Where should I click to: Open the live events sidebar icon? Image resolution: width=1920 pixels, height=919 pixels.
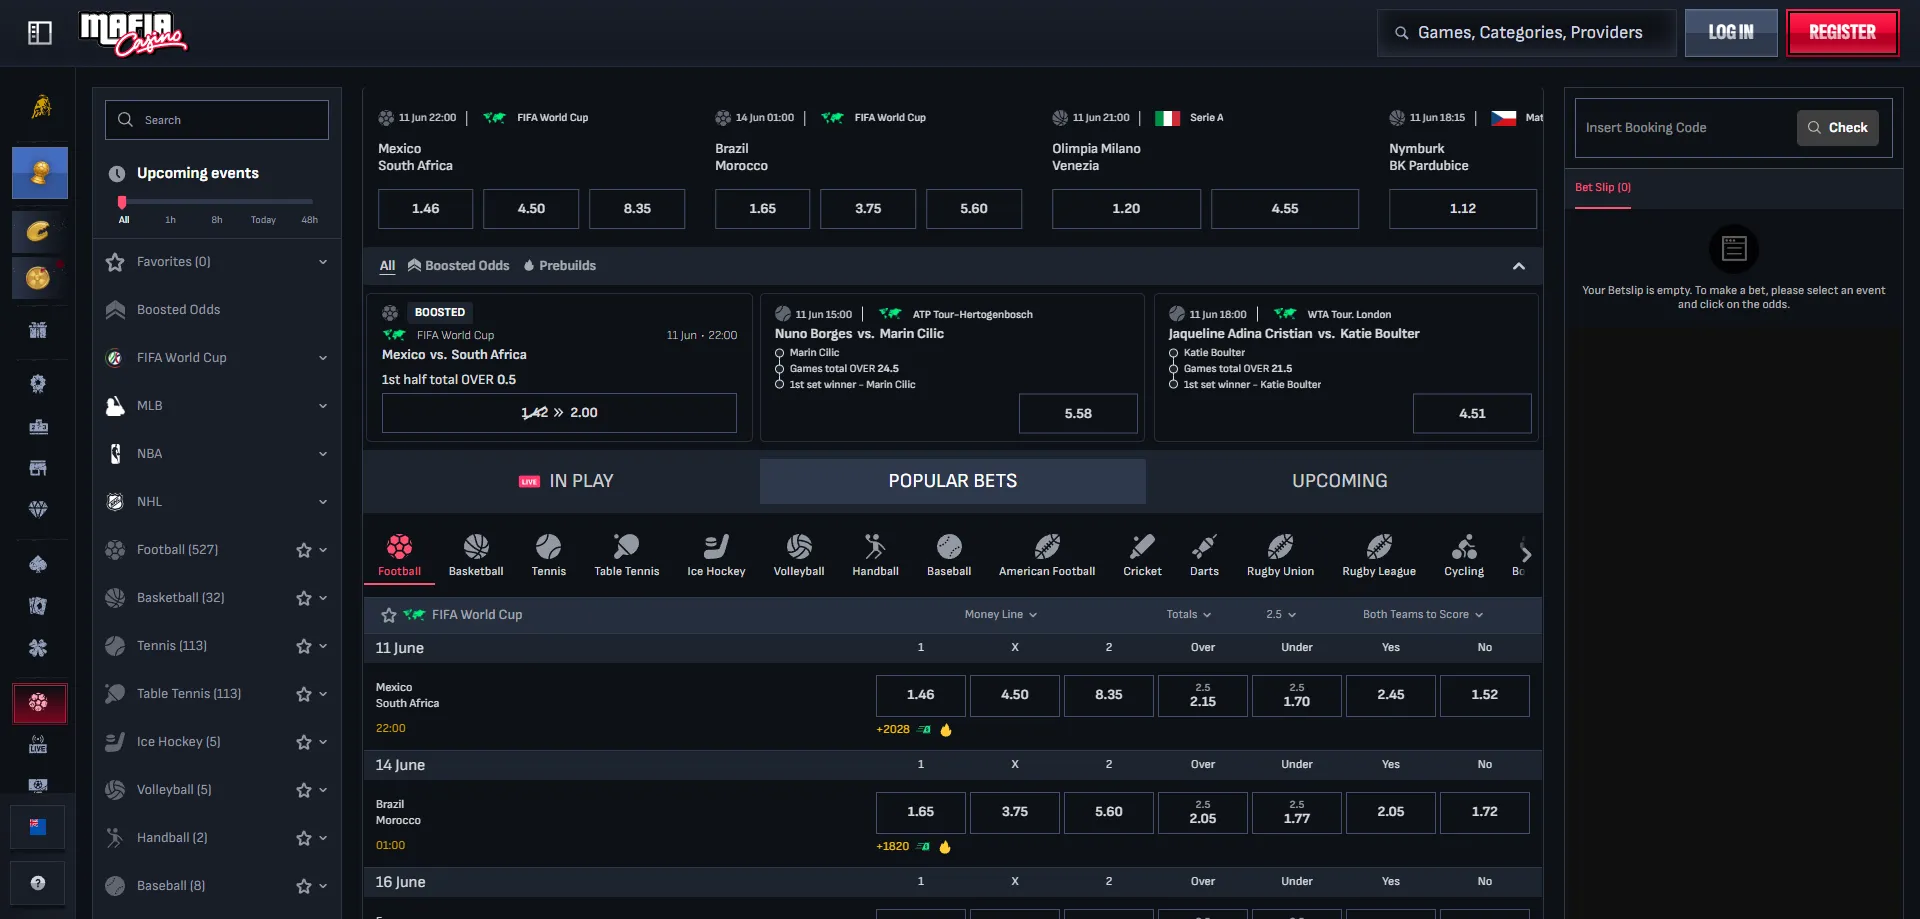point(38,744)
